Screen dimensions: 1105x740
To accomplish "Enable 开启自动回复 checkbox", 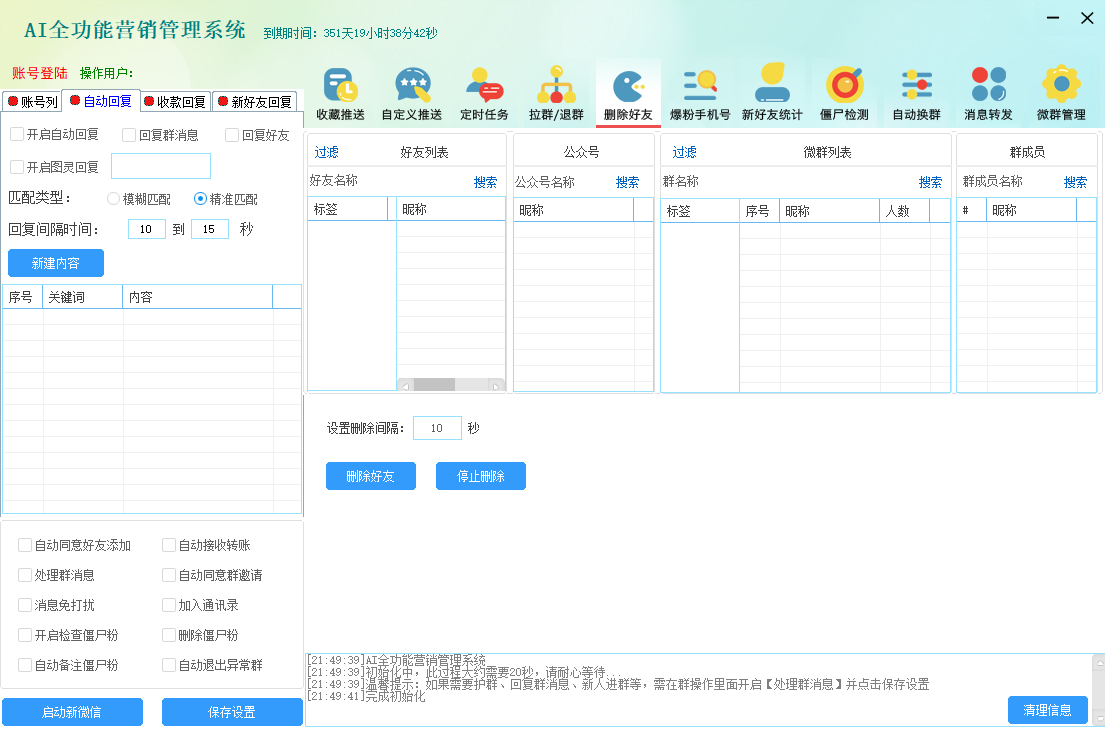I will pyautogui.click(x=17, y=135).
